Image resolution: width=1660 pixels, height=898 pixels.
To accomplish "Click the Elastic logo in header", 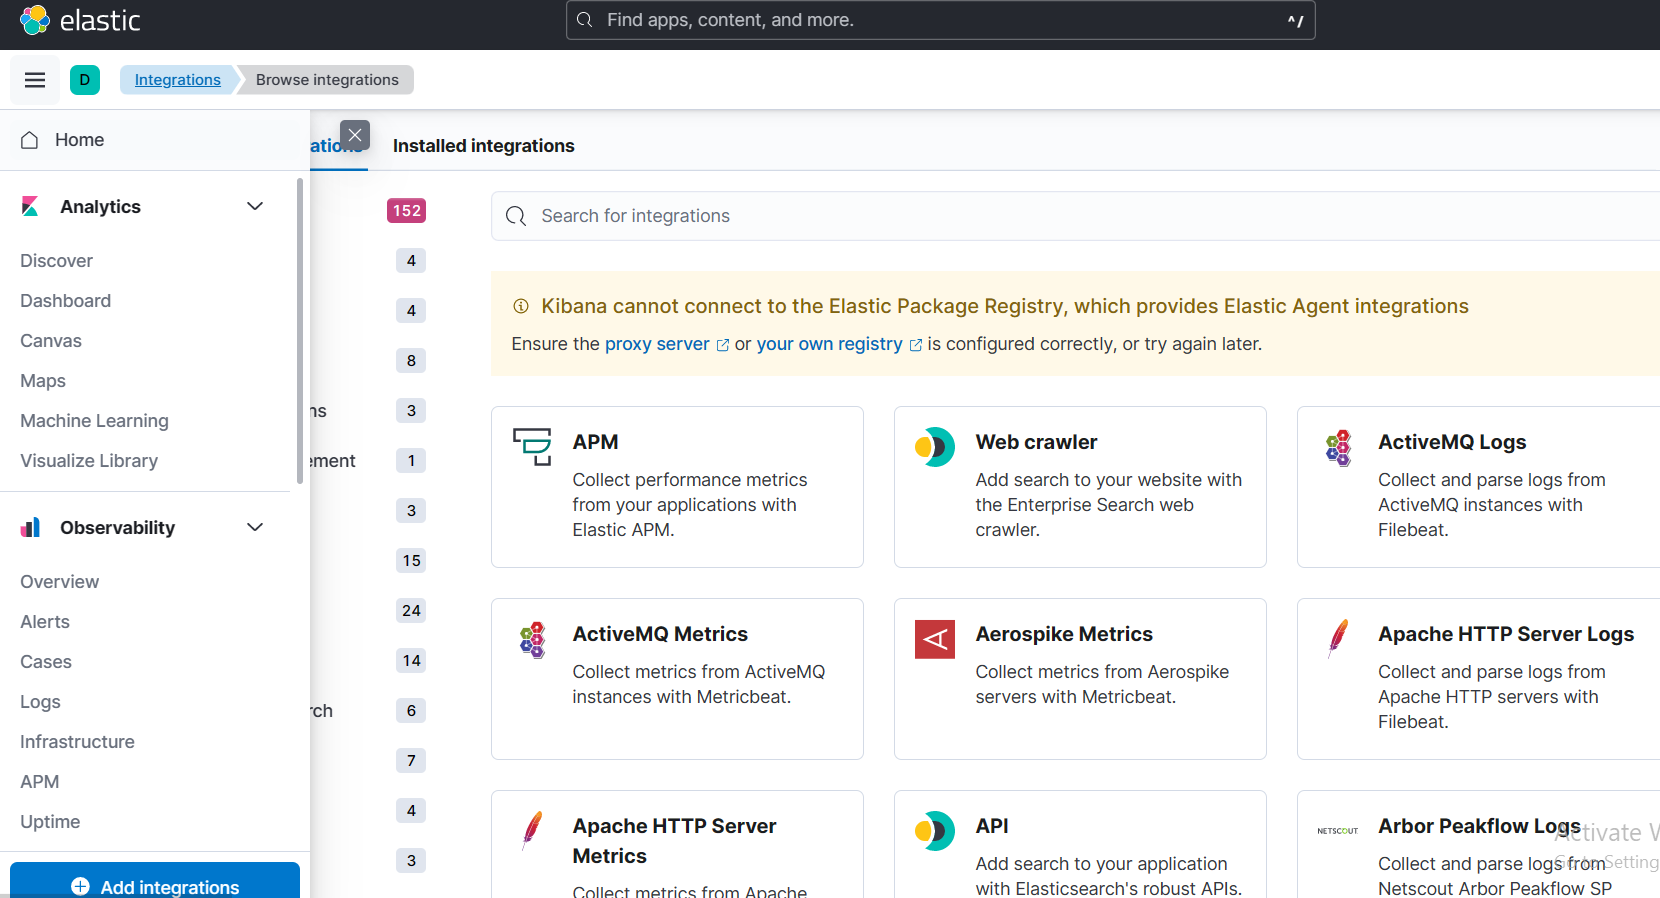I will [x=80, y=20].
